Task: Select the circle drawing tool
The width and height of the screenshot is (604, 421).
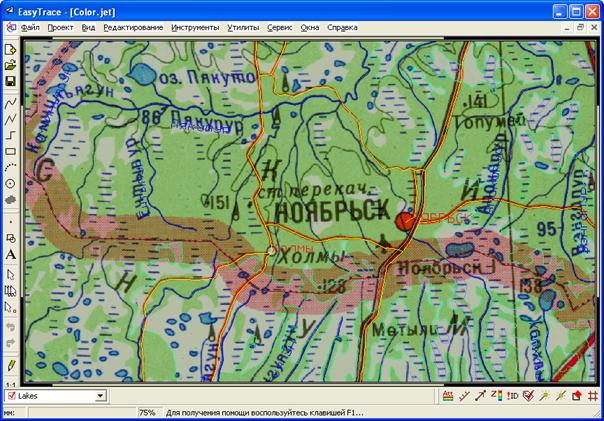Action: click(x=10, y=184)
